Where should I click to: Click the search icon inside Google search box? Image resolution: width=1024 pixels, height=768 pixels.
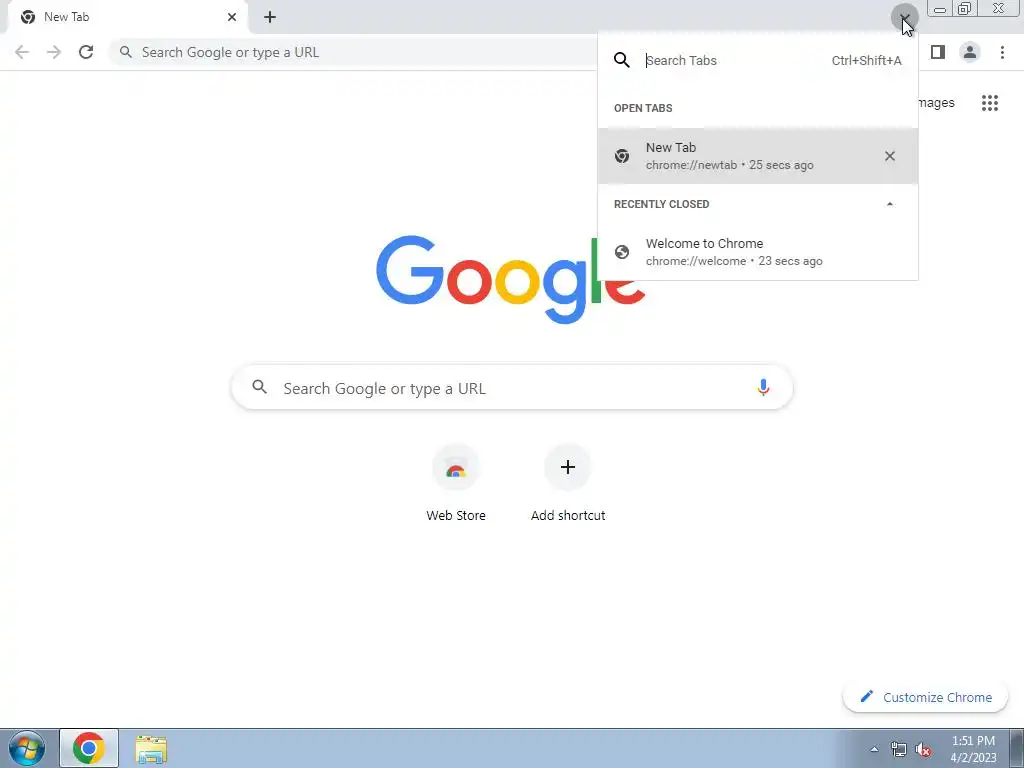(259, 387)
